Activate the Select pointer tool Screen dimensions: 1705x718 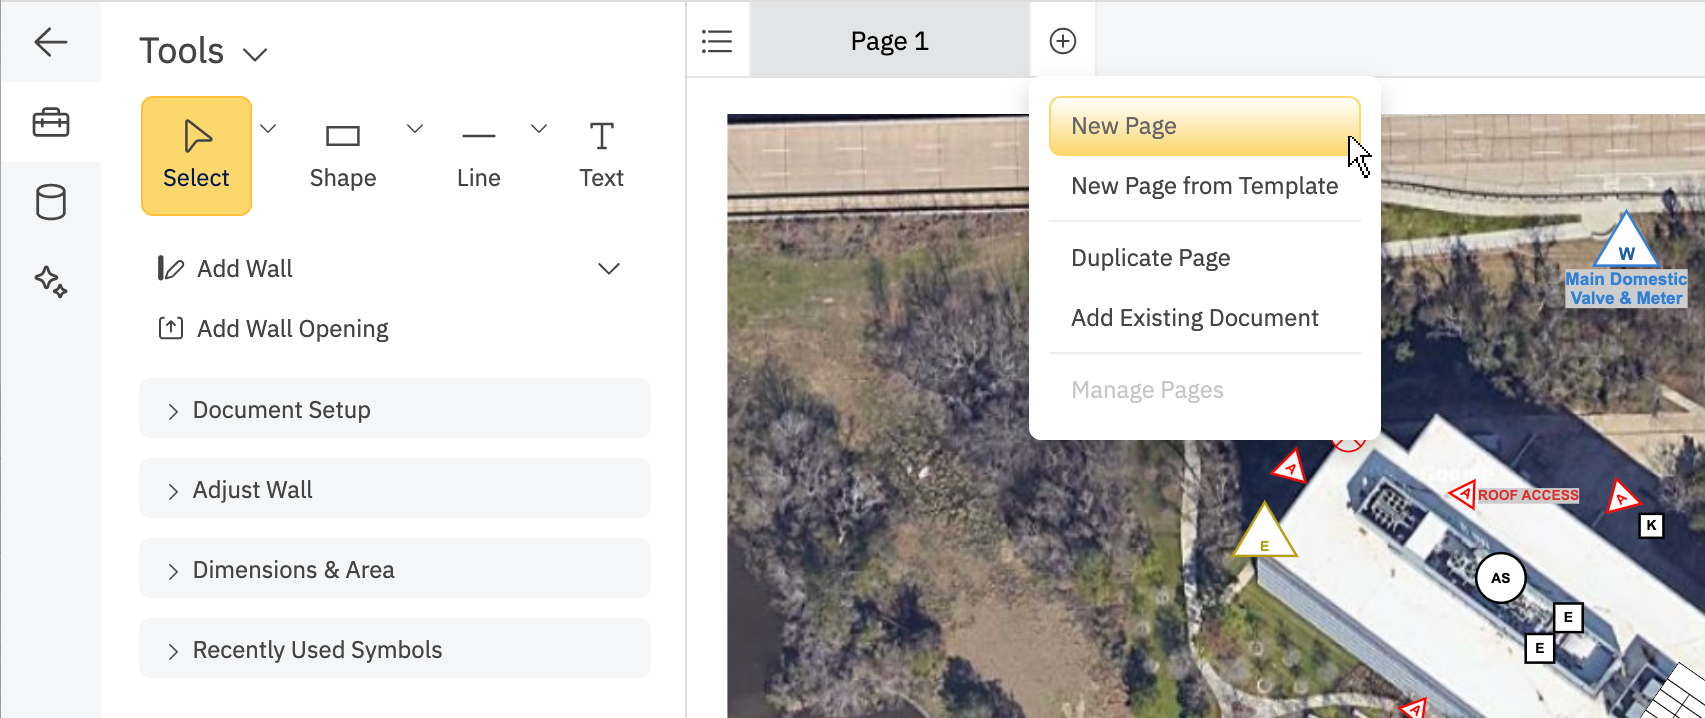point(196,156)
